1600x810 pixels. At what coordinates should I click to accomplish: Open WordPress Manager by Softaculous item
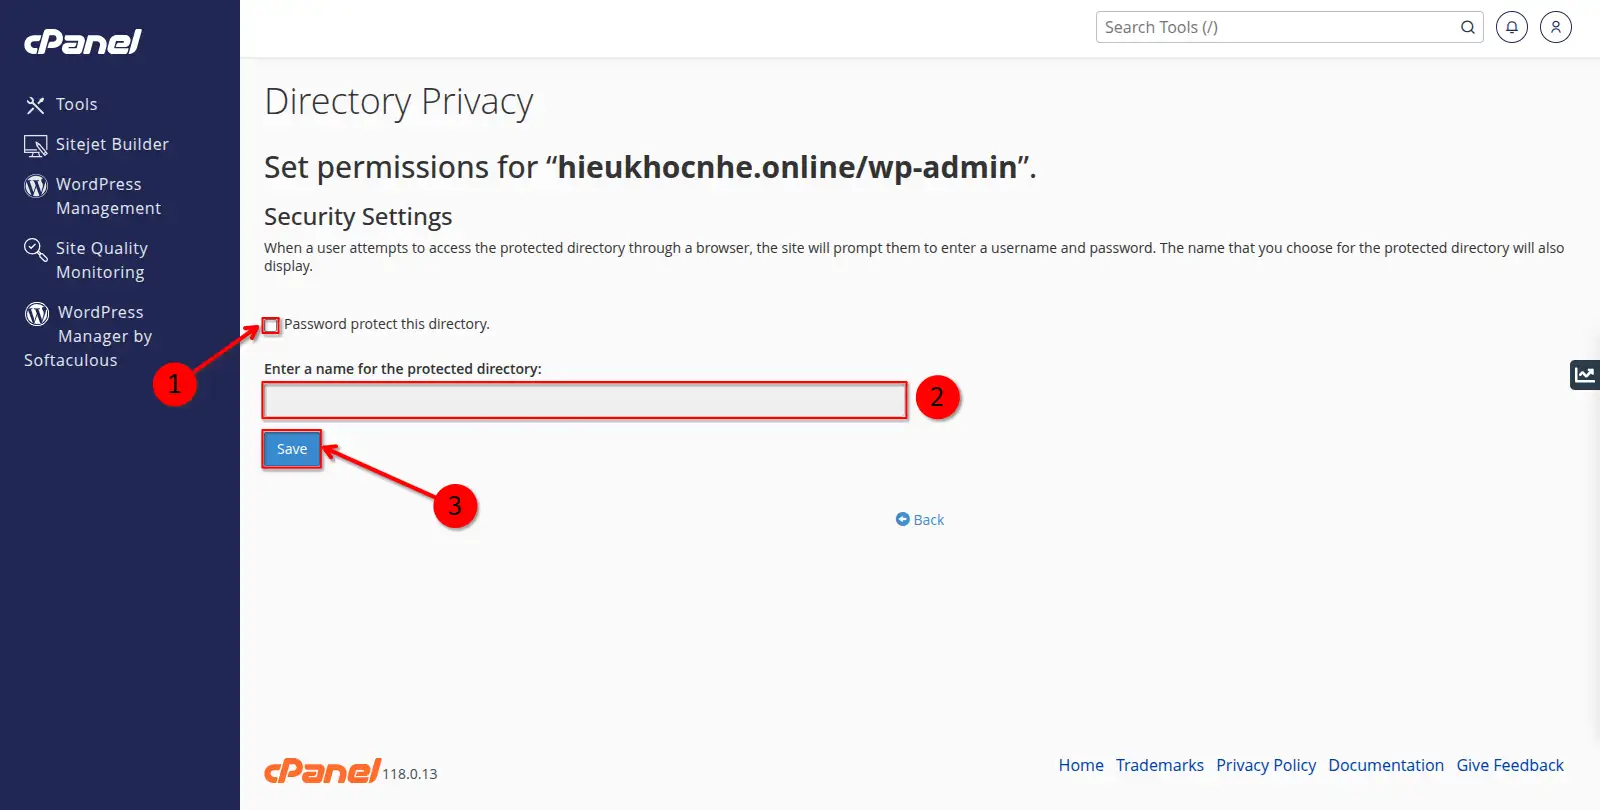pos(88,336)
